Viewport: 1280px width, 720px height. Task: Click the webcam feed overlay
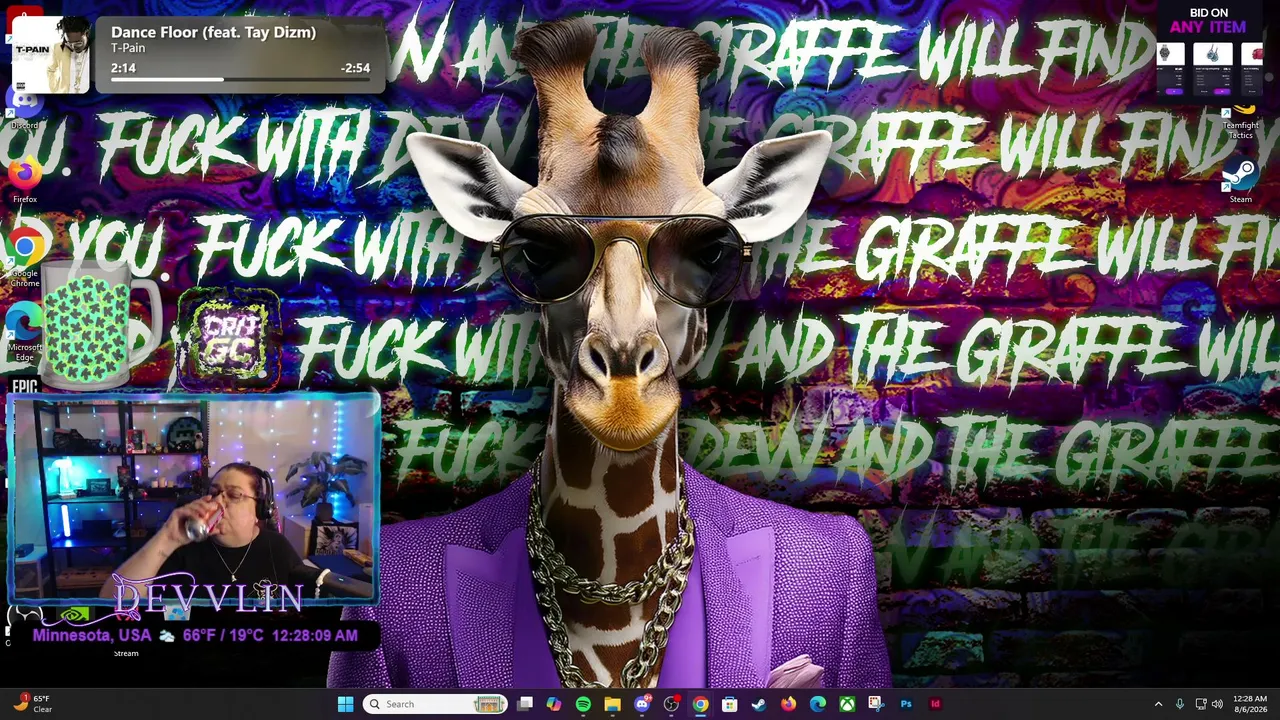(193, 500)
